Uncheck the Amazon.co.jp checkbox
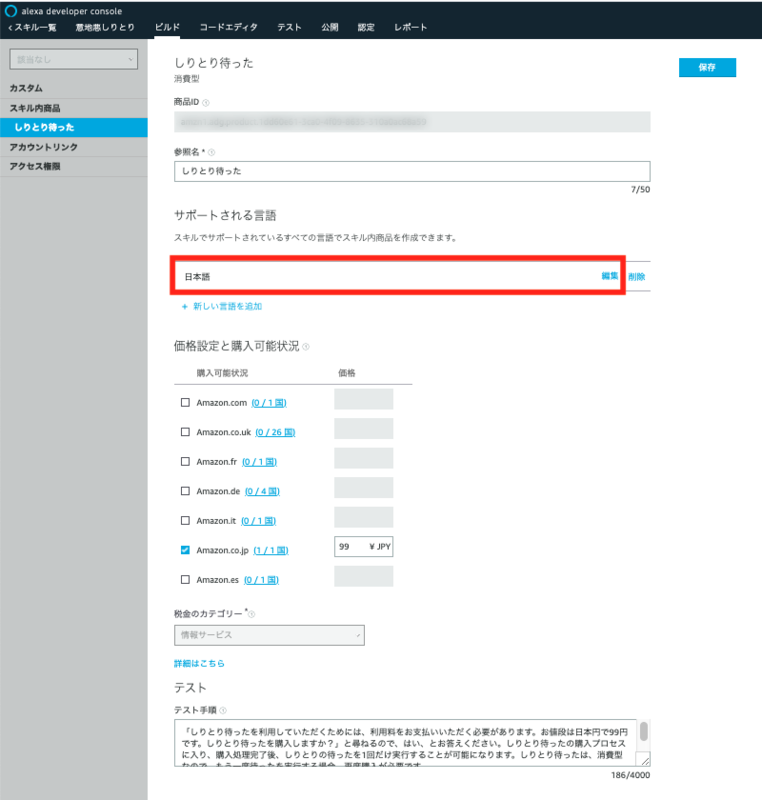Viewport: 762px width, 800px height. [x=185, y=550]
